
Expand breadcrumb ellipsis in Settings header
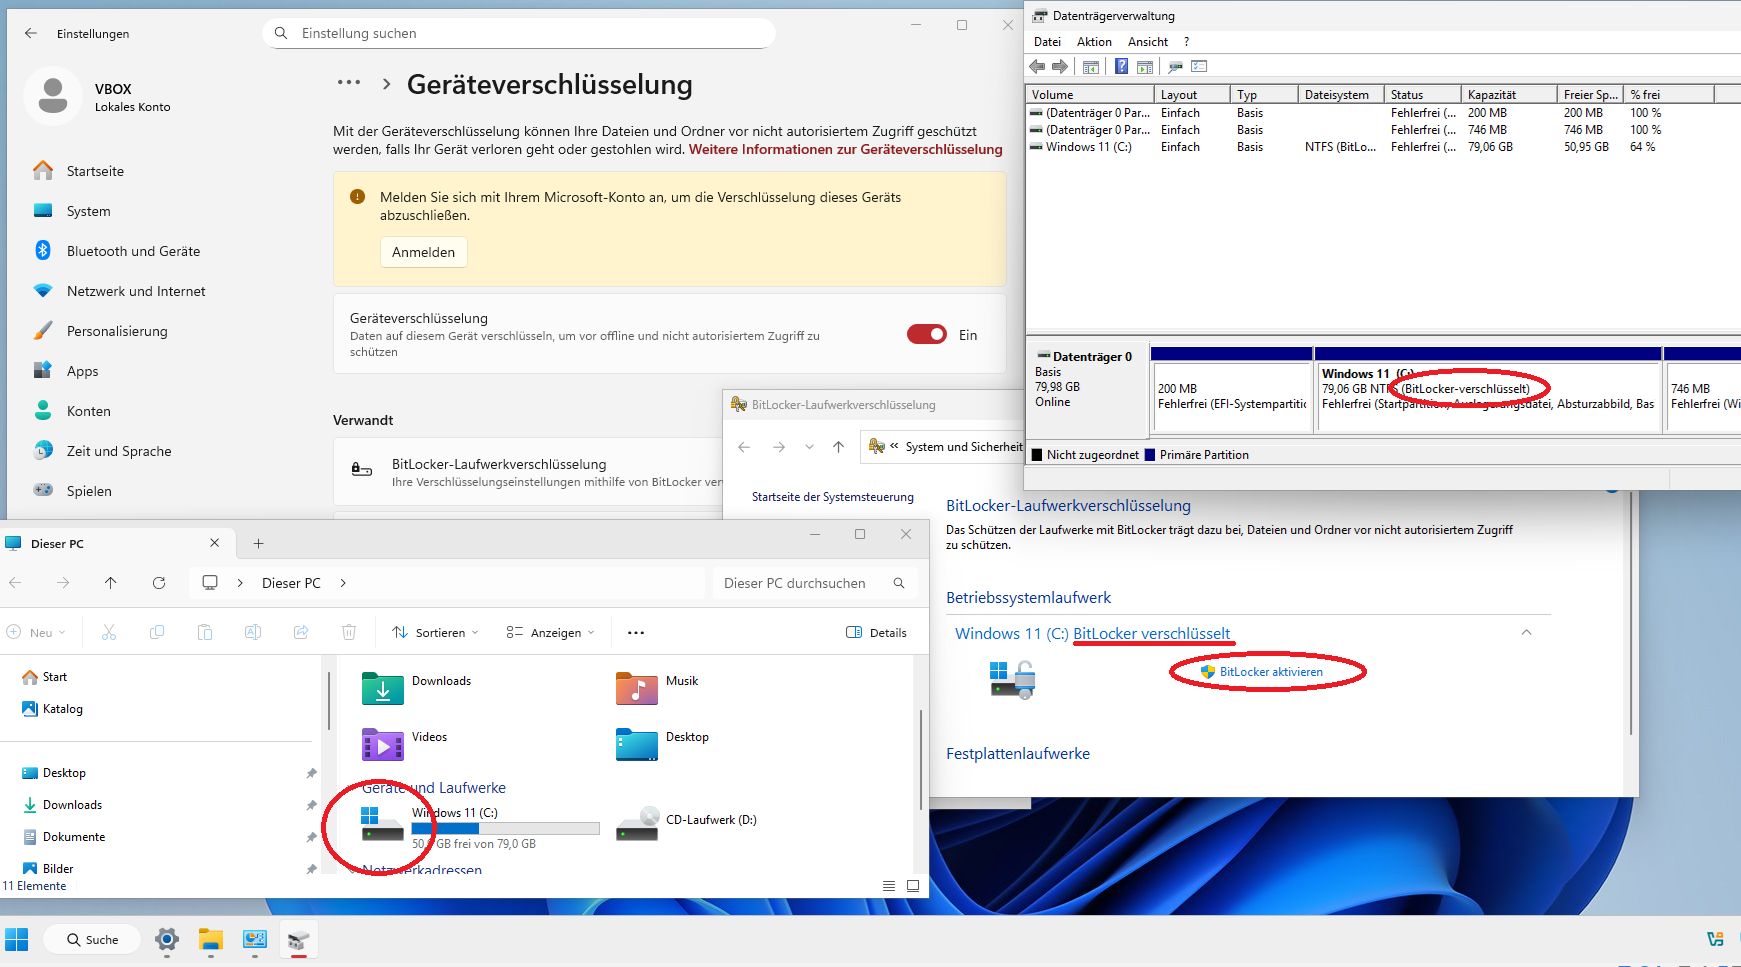[349, 83]
